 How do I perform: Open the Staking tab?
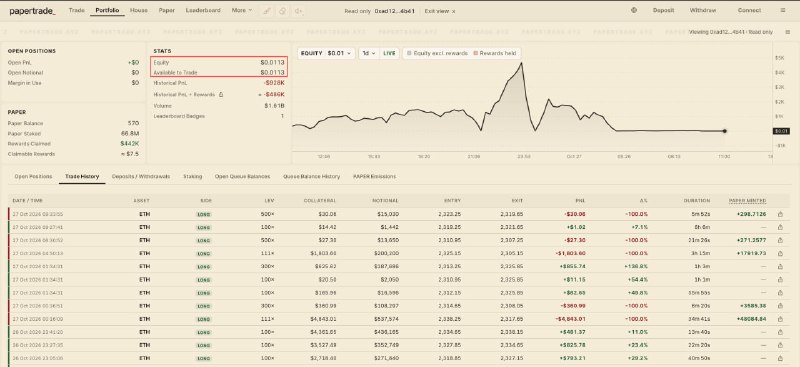(x=193, y=177)
